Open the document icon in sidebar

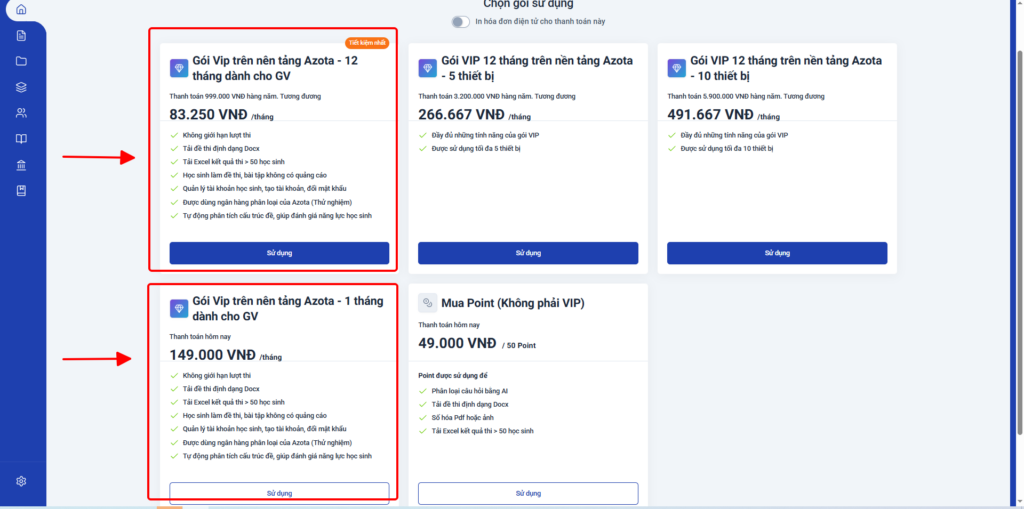click(22, 35)
